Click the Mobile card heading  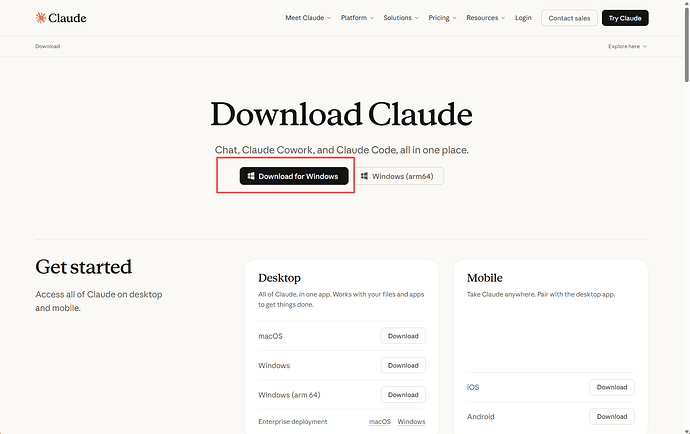coord(484,278)
